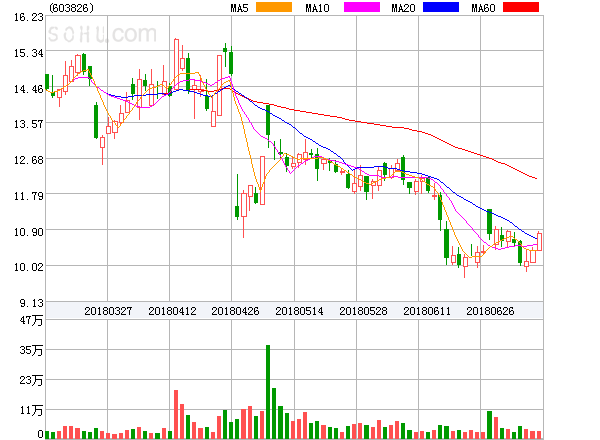
Task: Click the 20180611 date label
Action: click(427, 311)
